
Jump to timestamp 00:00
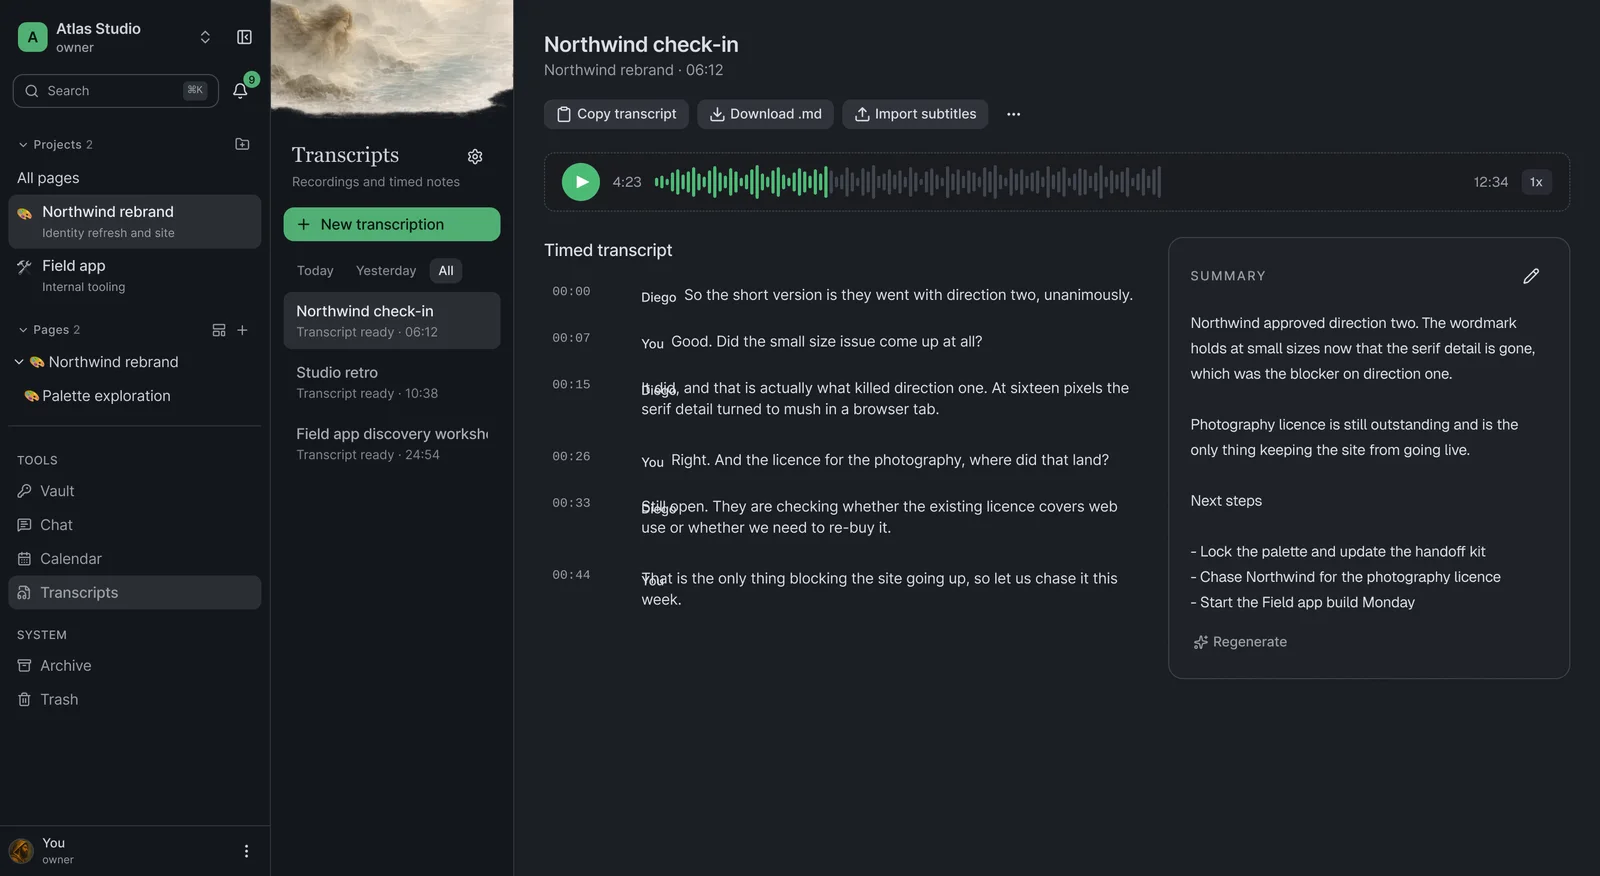571,292
